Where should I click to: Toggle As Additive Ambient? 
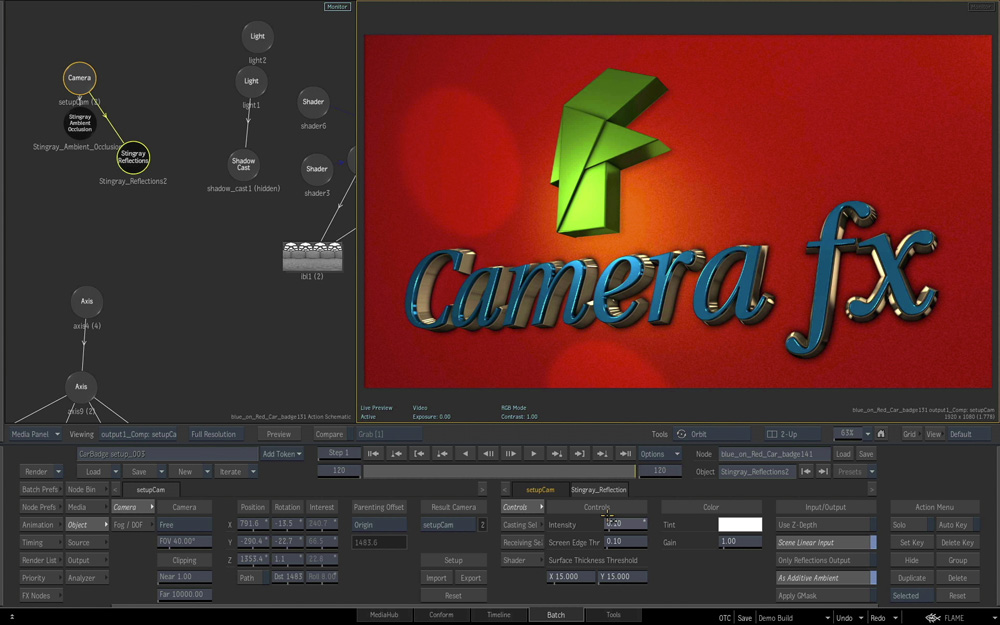click(x=826, y=578)
